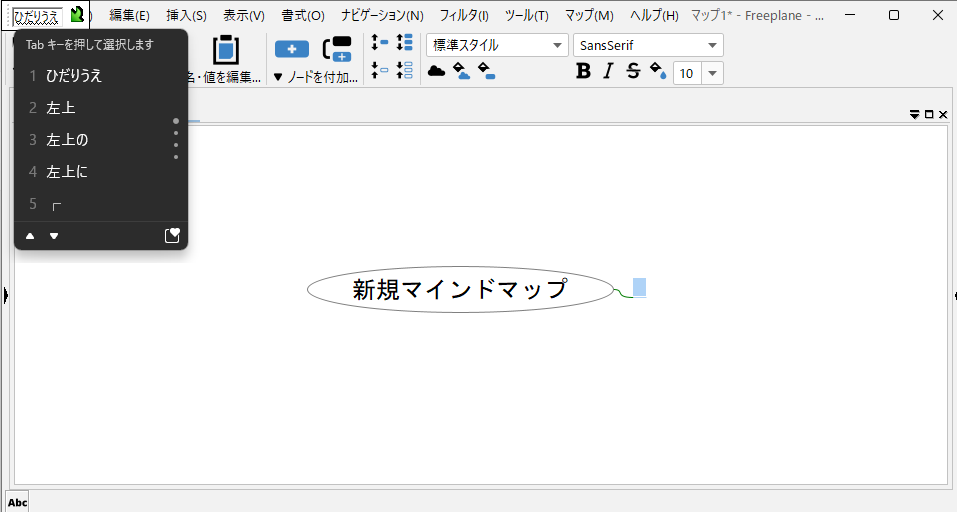Screen dimensions: 957x512
Task: Click the 名・値を編集 toolbar label
Action: pyautogui.click(x=223, y=78)
